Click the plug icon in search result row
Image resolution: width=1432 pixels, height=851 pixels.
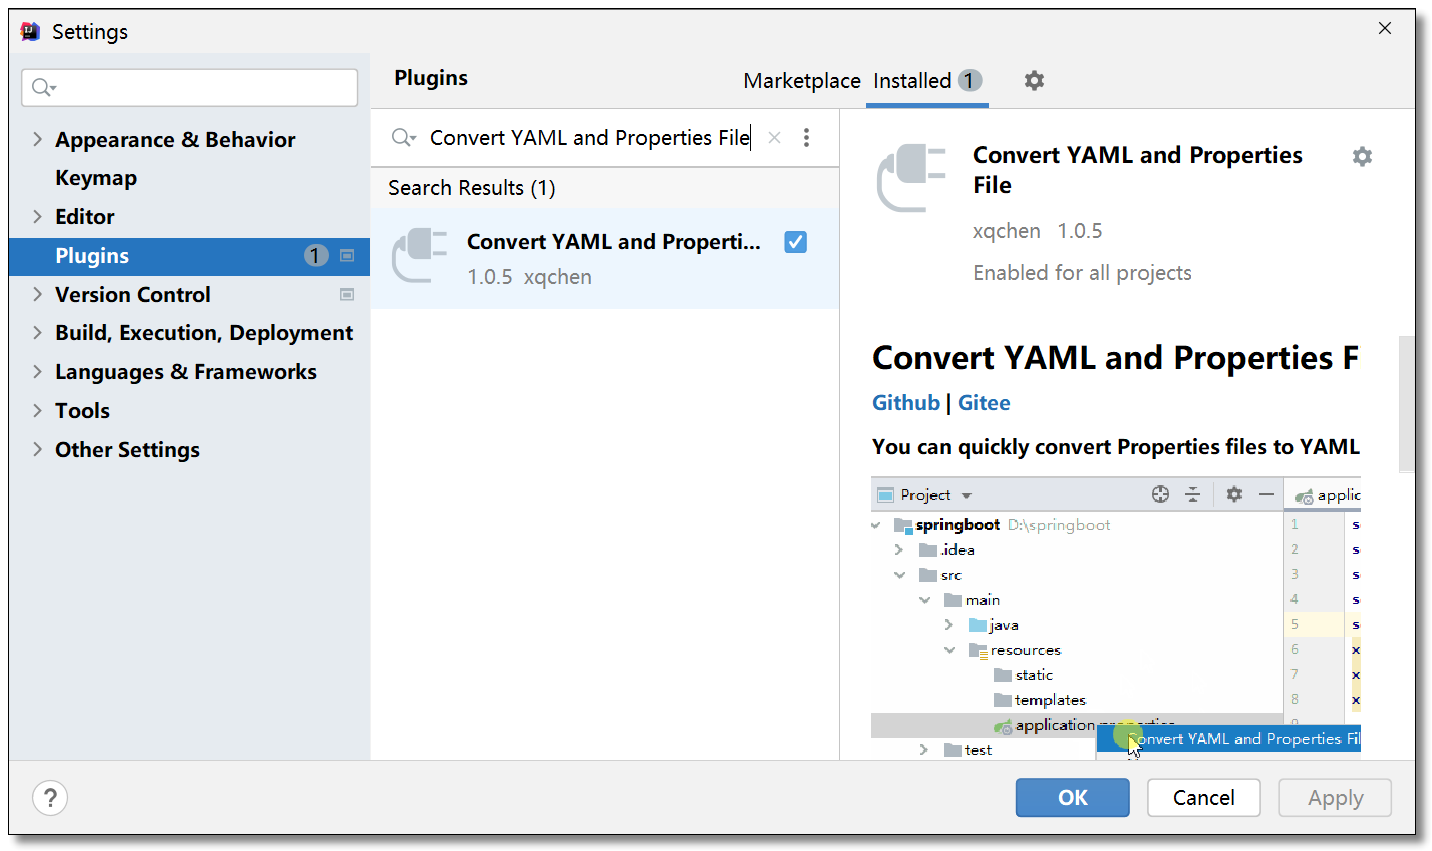419,256
